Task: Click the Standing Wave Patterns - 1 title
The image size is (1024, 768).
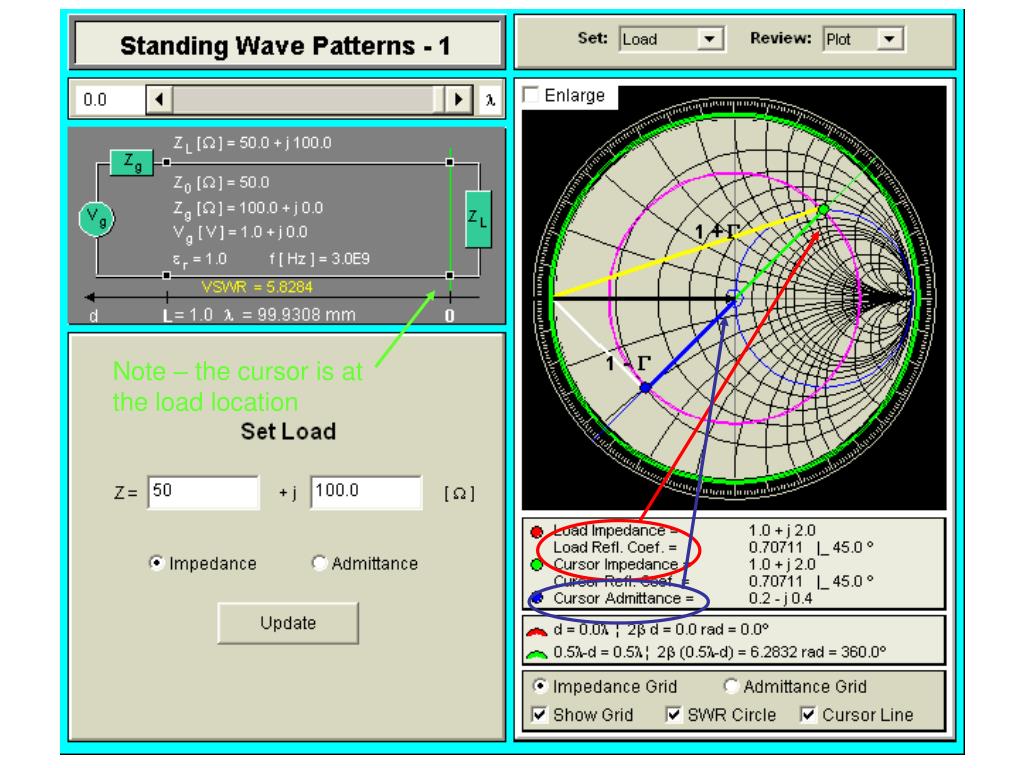Action: (x=285, y=46)
